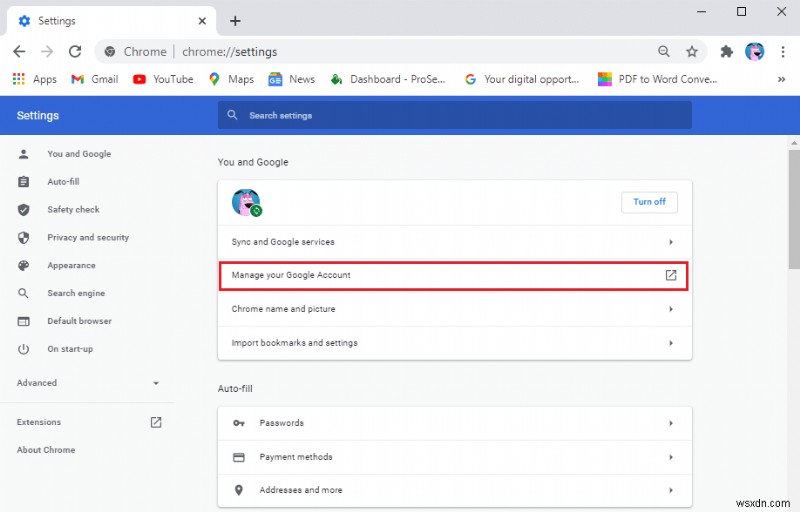Select Appearance in the sidebar
Viewport: 800px width, 512px height.
71,266
